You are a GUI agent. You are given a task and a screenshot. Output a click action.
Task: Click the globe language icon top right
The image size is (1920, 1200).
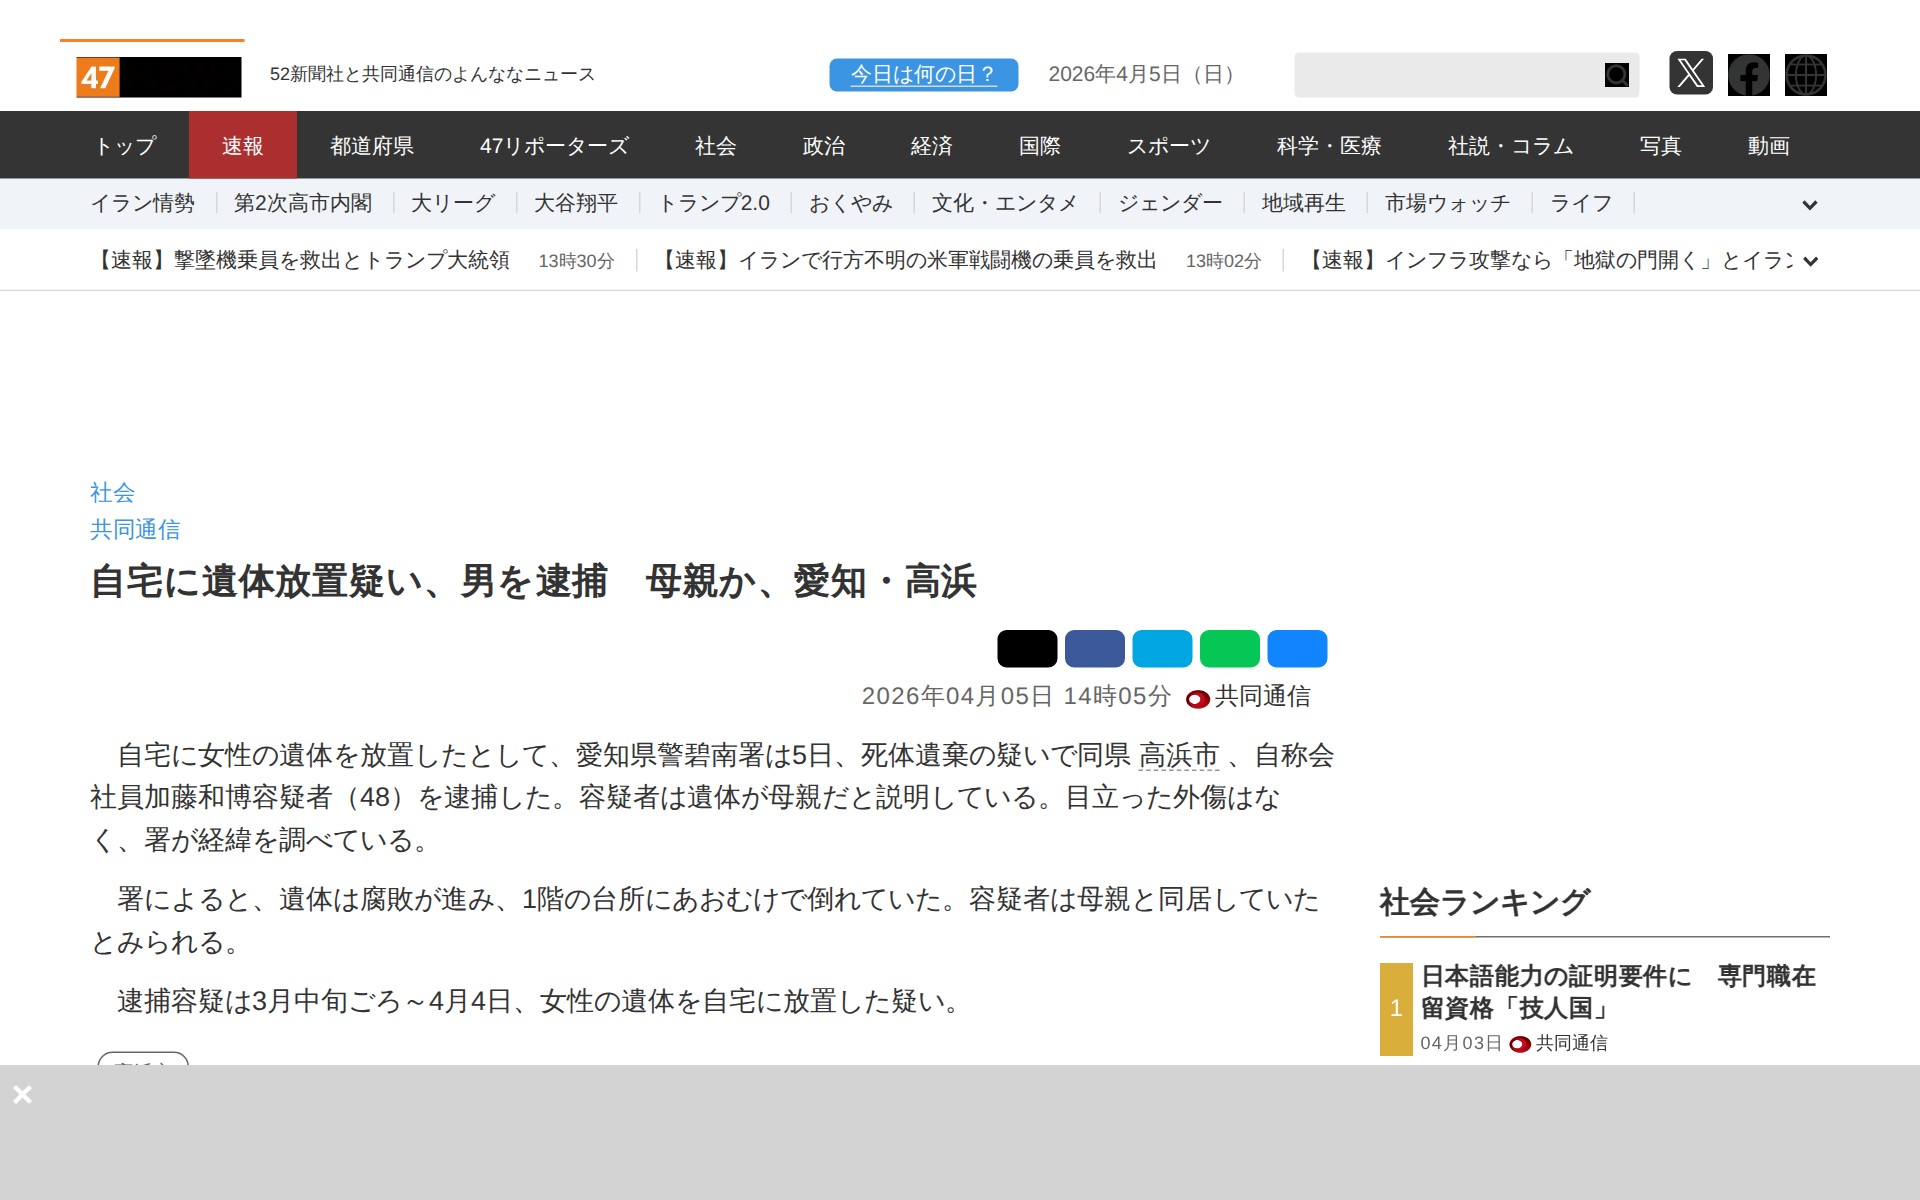point(1806,74)
